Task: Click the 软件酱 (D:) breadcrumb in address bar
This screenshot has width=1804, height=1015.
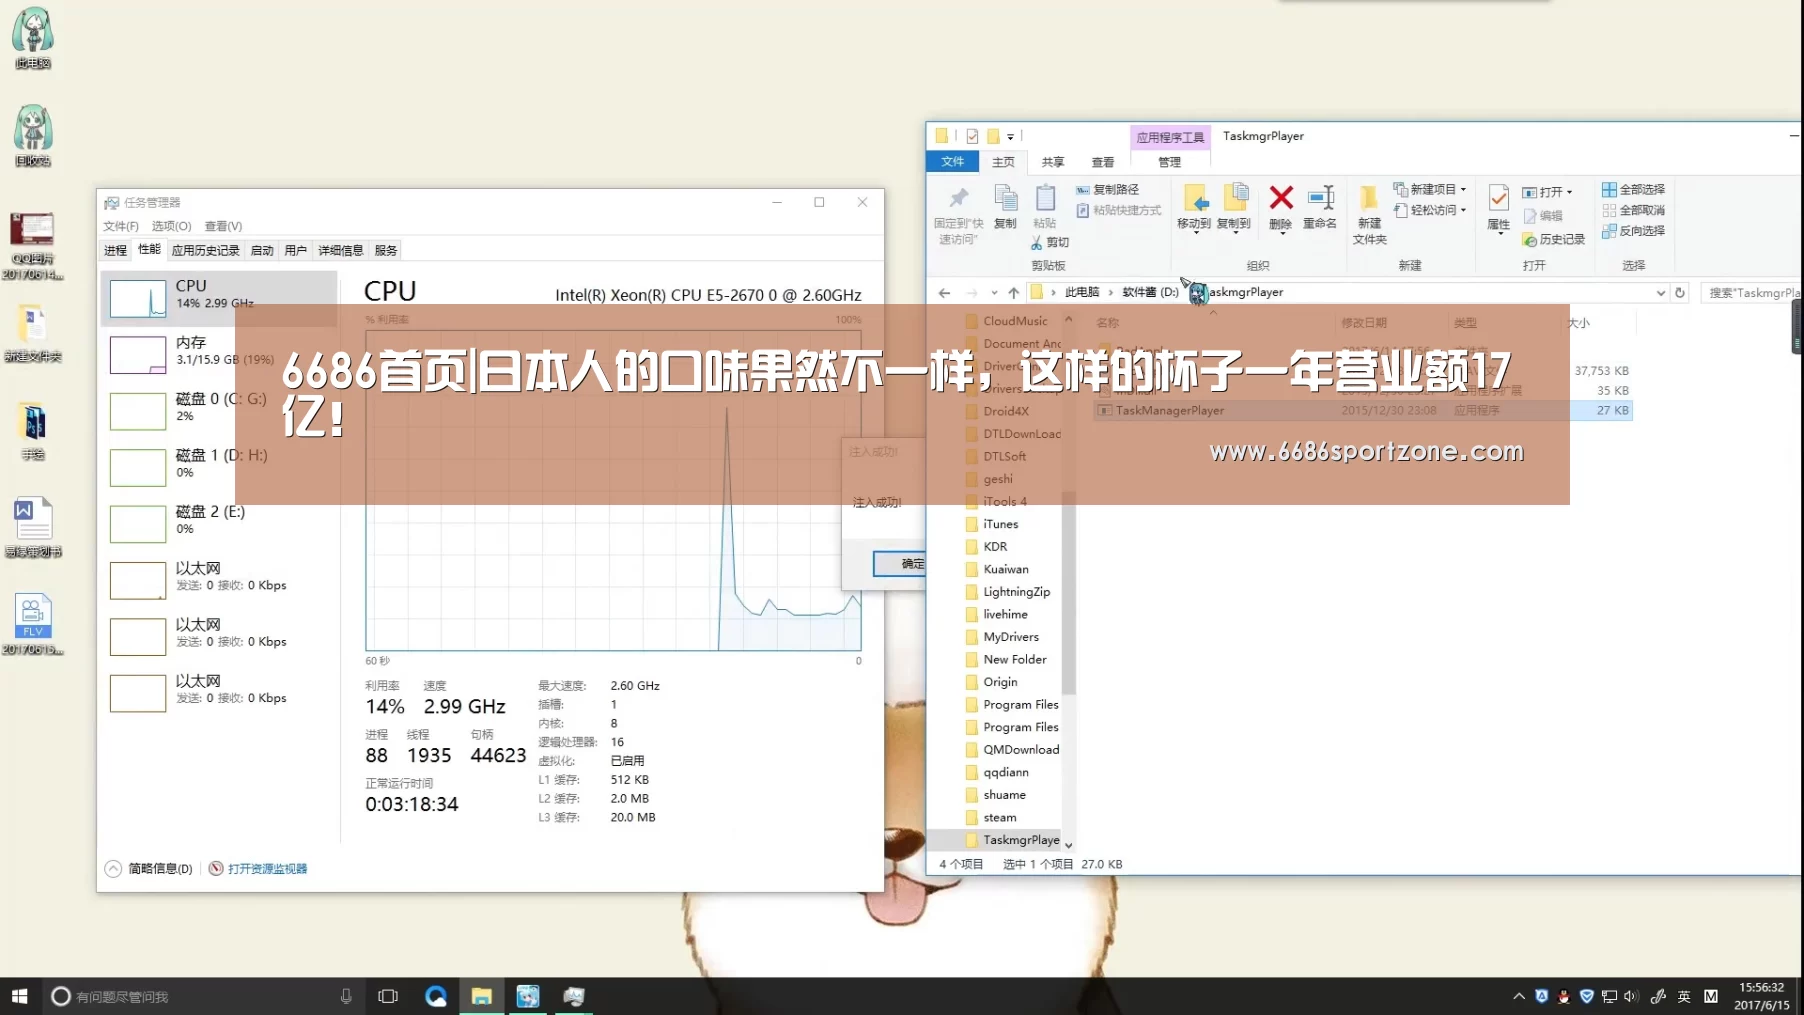Action: pyautogui.click(x=1150, y=293)
